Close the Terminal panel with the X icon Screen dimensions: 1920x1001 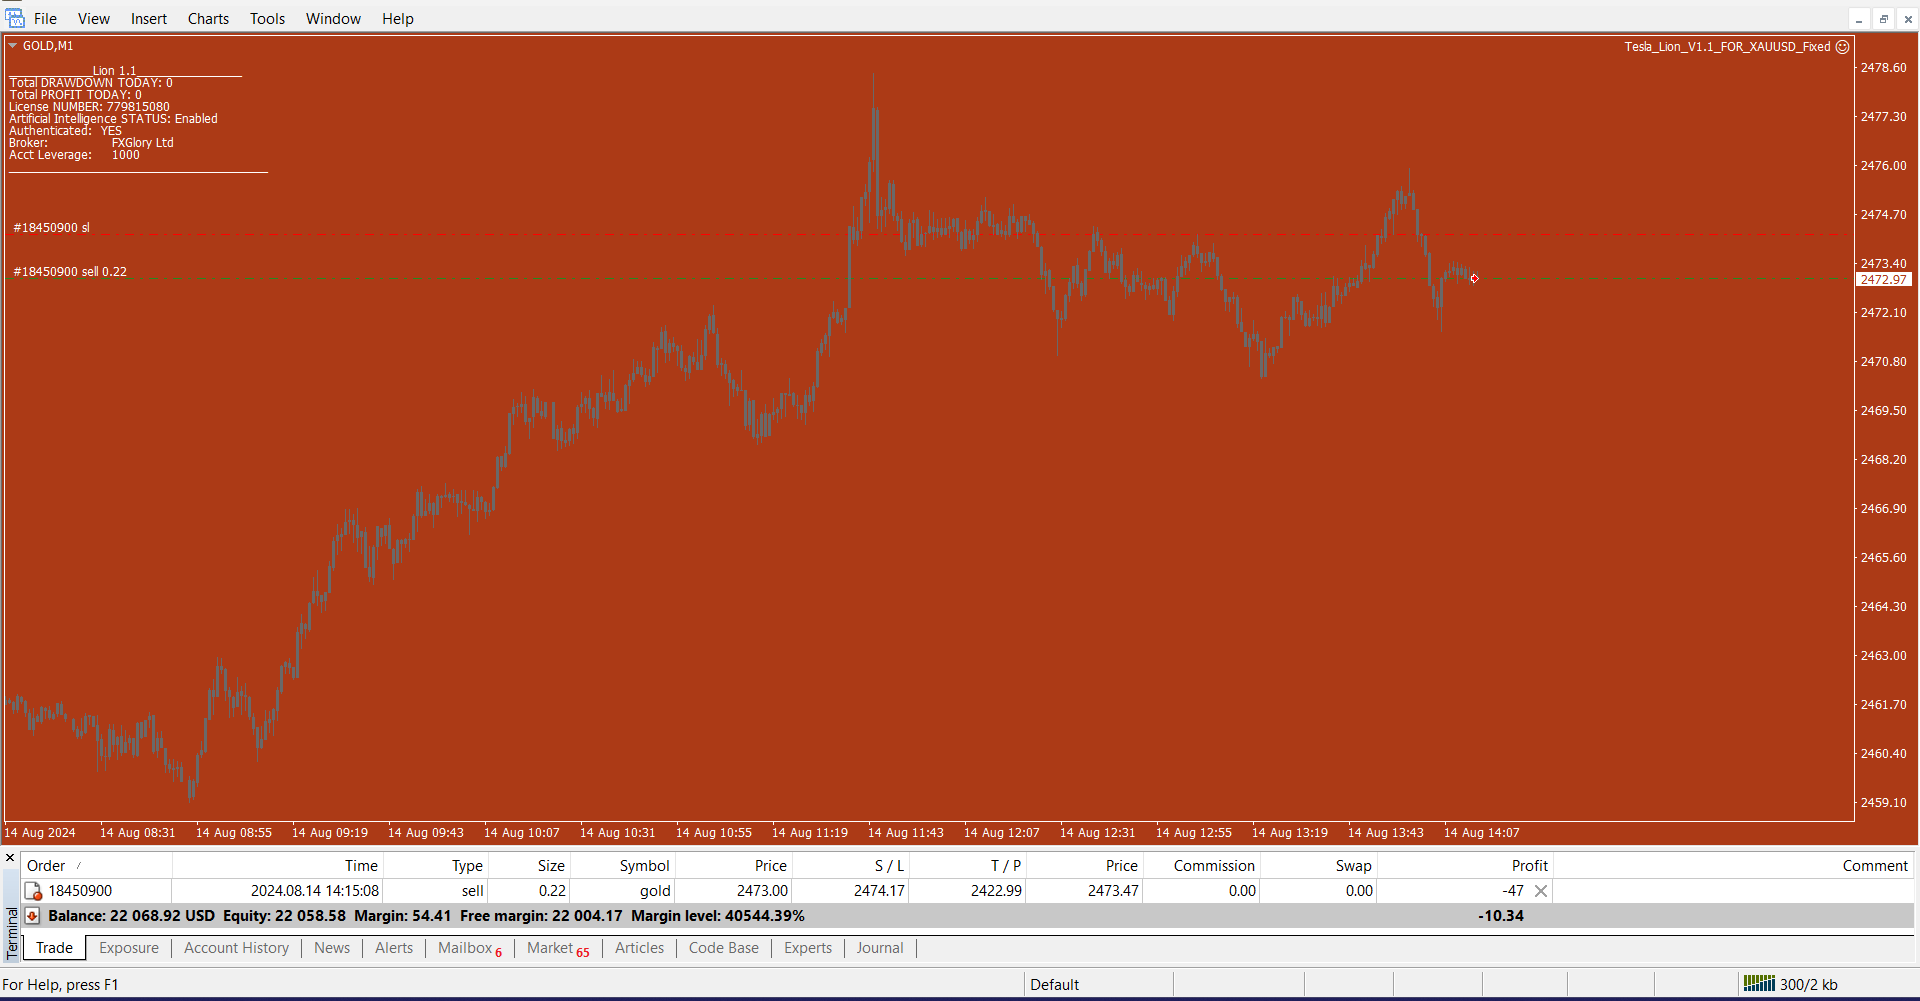click(x=10, y=858)
